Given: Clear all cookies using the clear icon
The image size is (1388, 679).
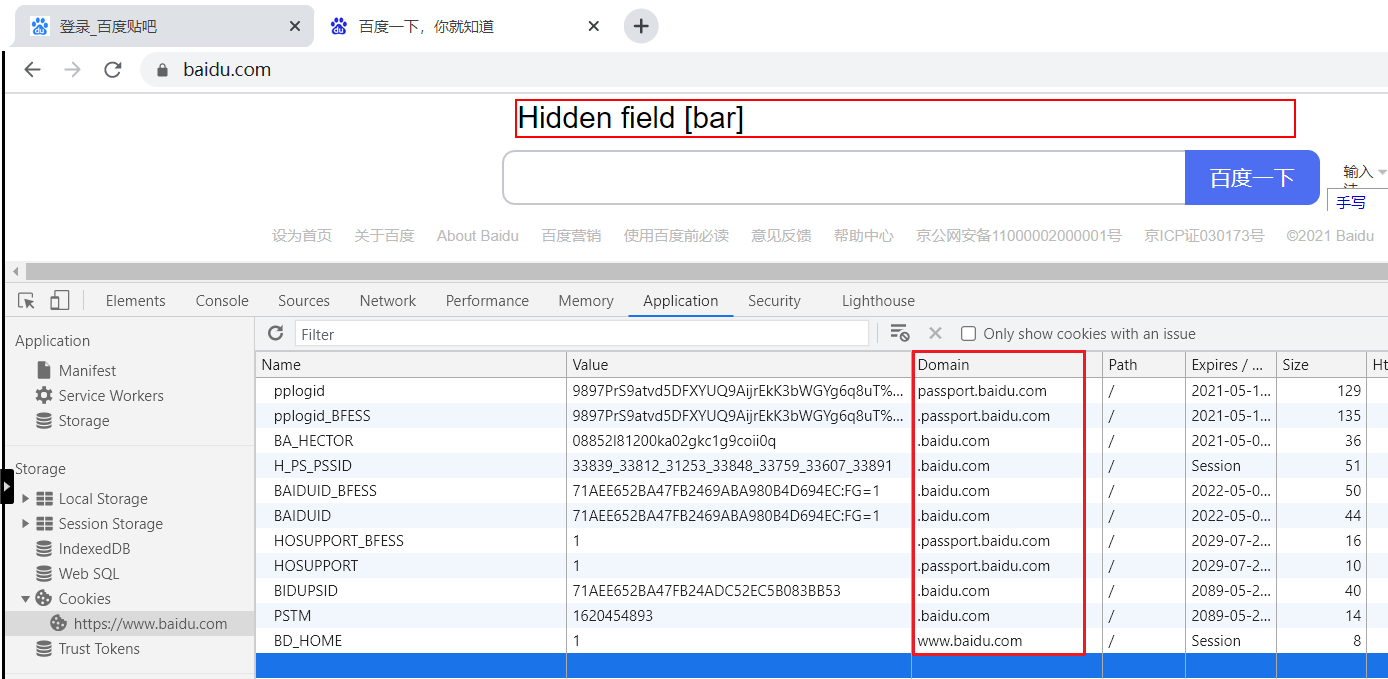Looking at the screenshot, I should pos(899,333).
